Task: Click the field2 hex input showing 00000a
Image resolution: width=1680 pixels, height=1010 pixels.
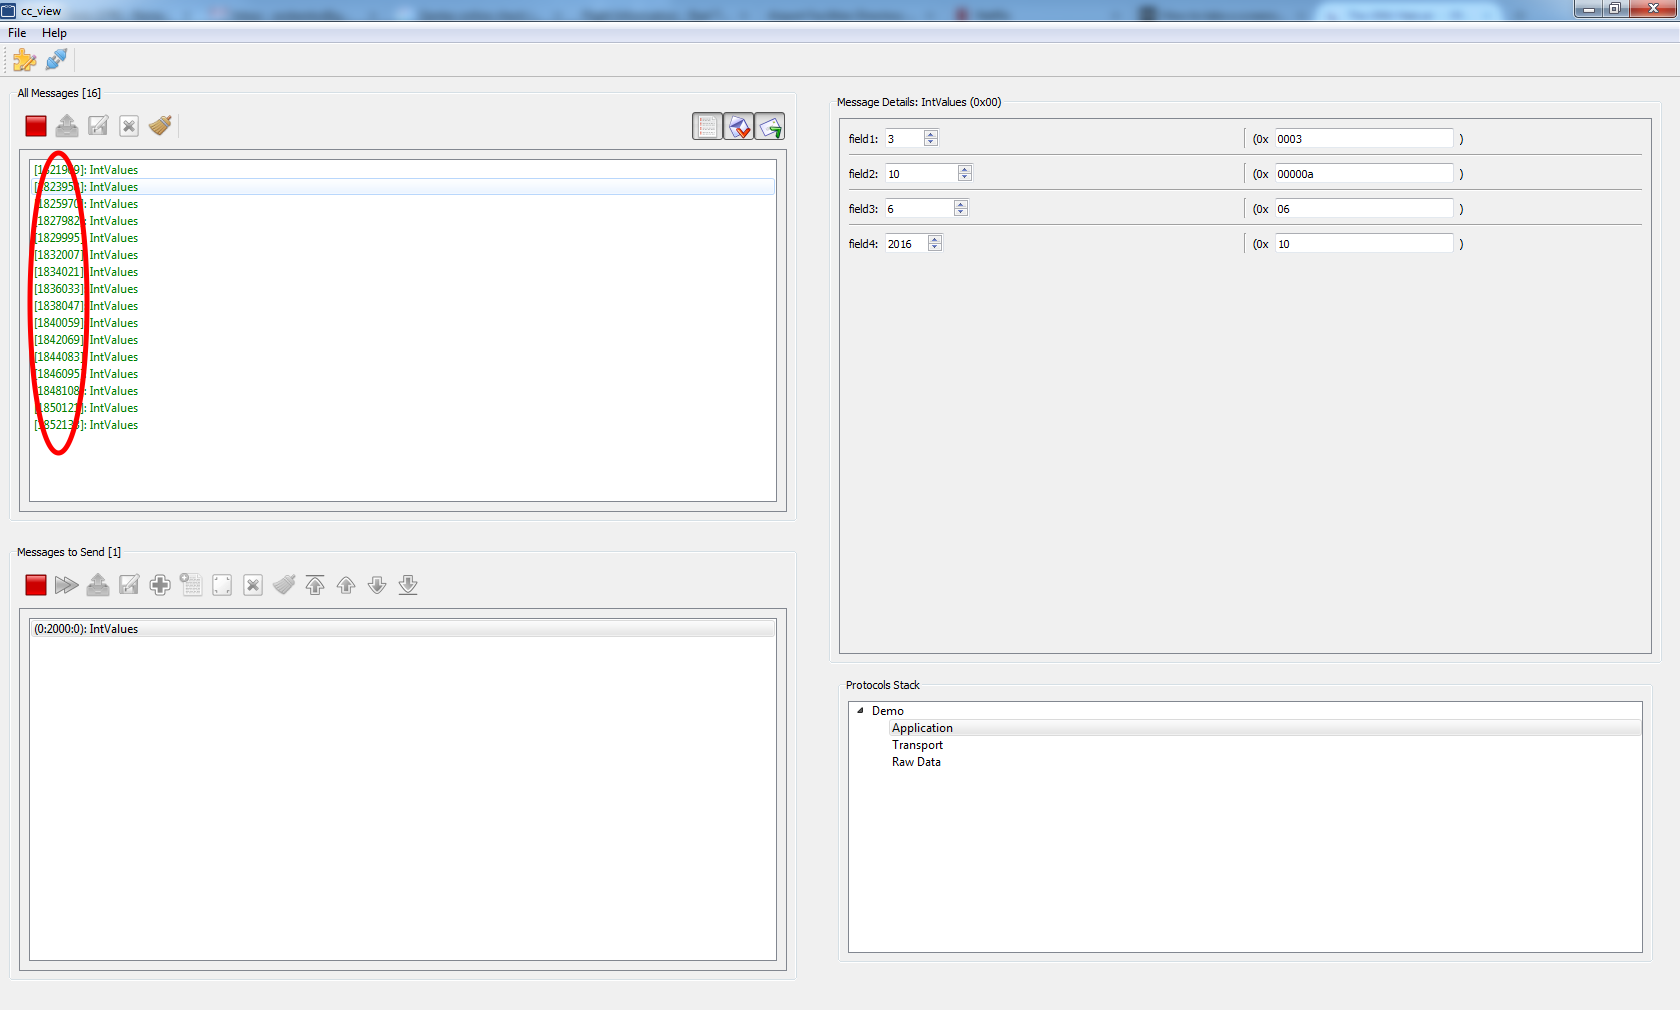Action: click(1364, 174)
